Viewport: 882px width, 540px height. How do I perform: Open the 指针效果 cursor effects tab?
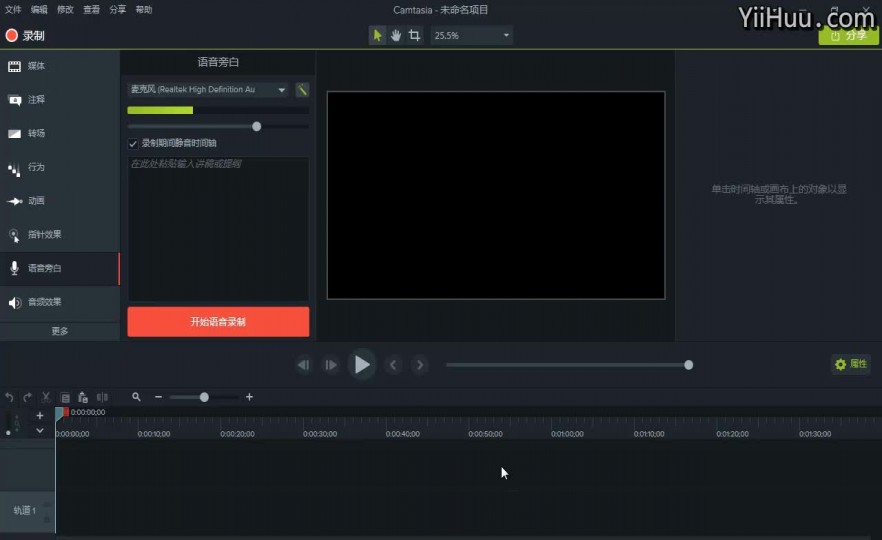pyautogui.click(x=60, y=235)
